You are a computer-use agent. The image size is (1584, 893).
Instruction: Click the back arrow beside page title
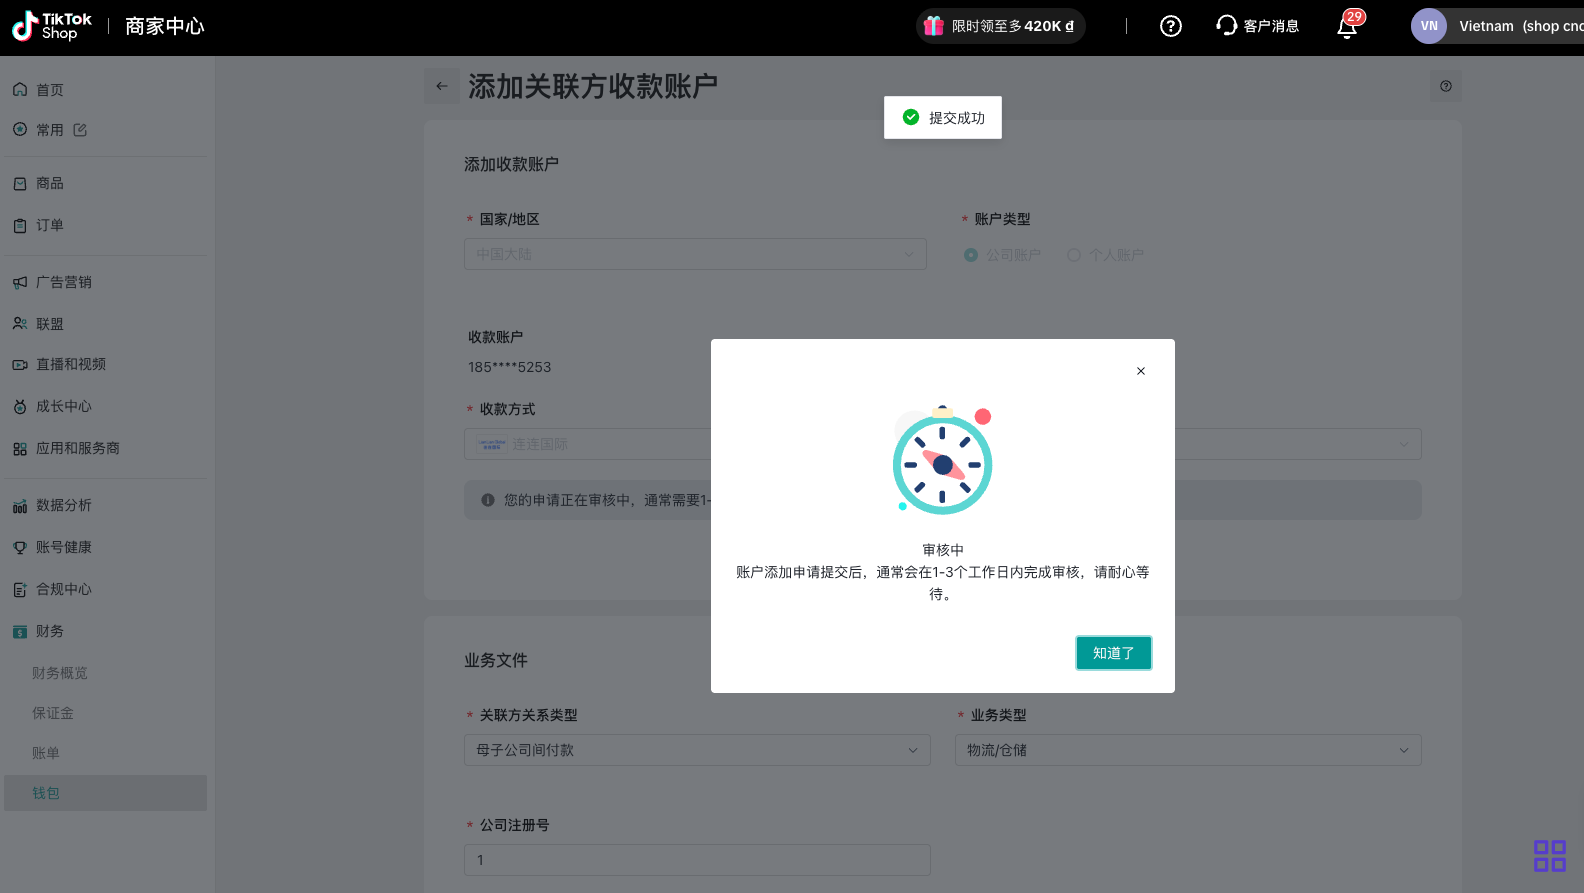point(442,86)
